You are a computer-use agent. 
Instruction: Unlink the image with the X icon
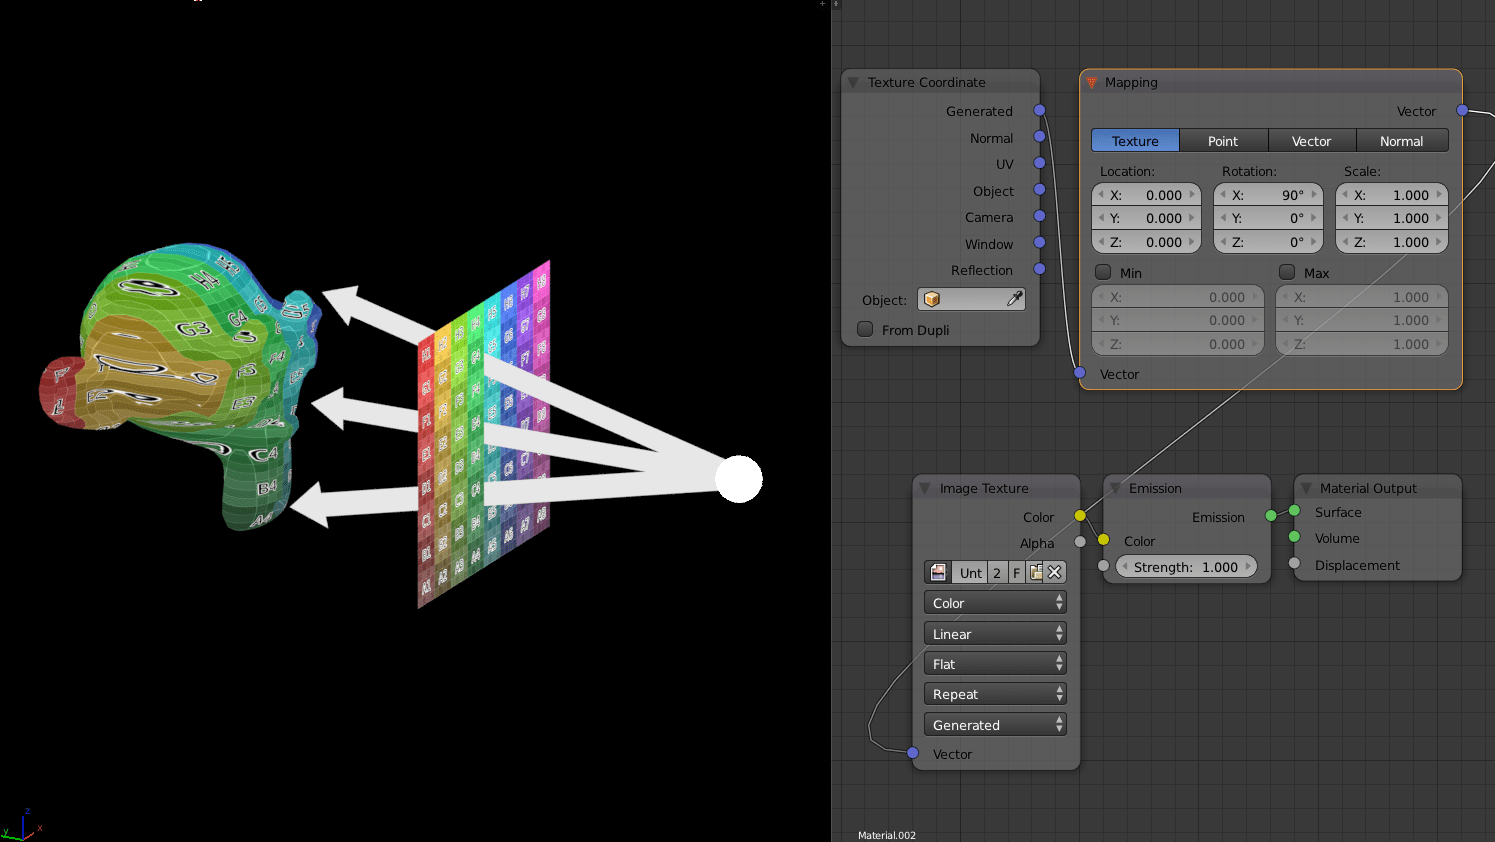tap(1055, 572)
